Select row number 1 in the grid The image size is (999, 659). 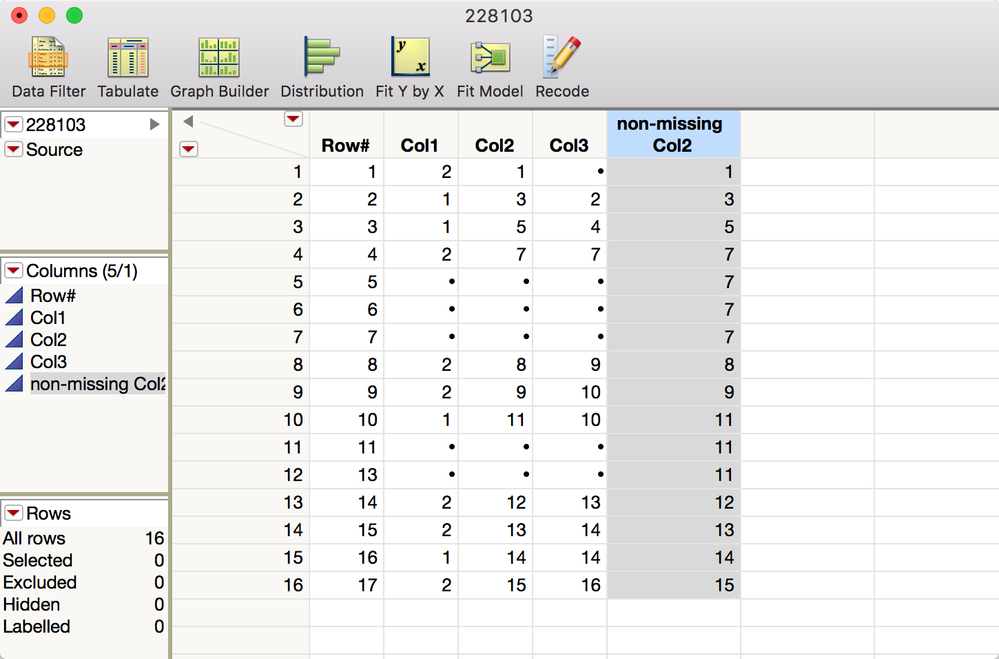click(241, 172)
